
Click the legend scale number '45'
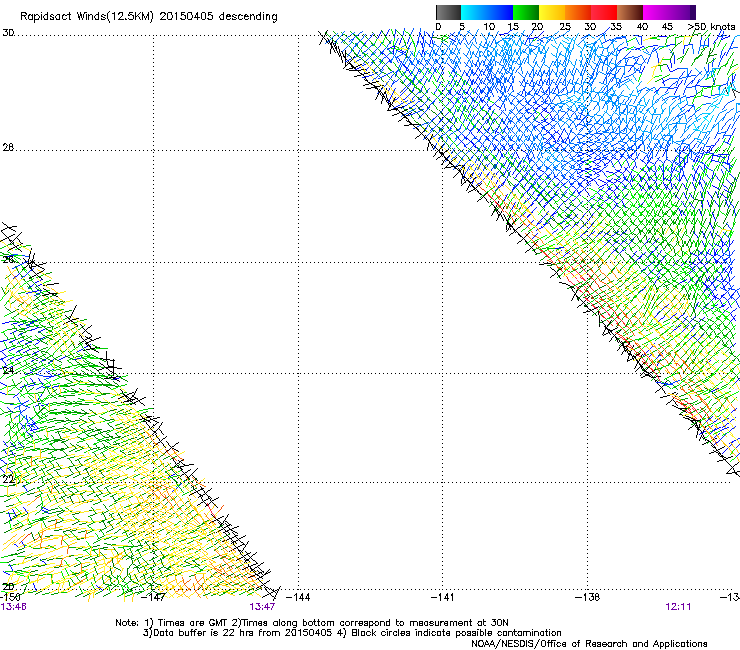tap(667, 27)
